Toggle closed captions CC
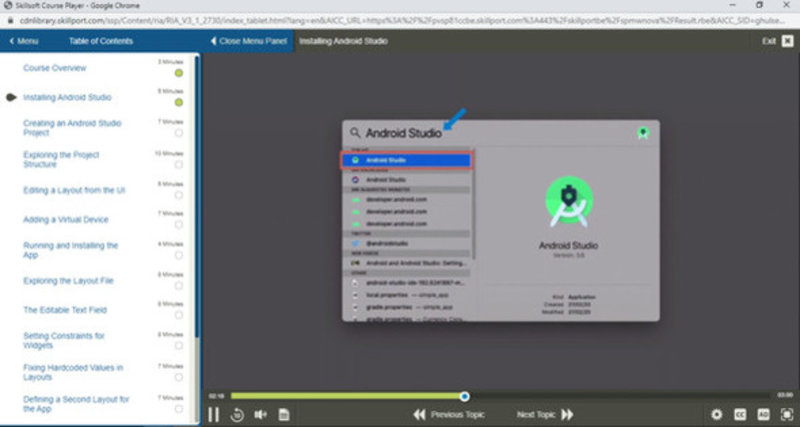 [740, 414]
